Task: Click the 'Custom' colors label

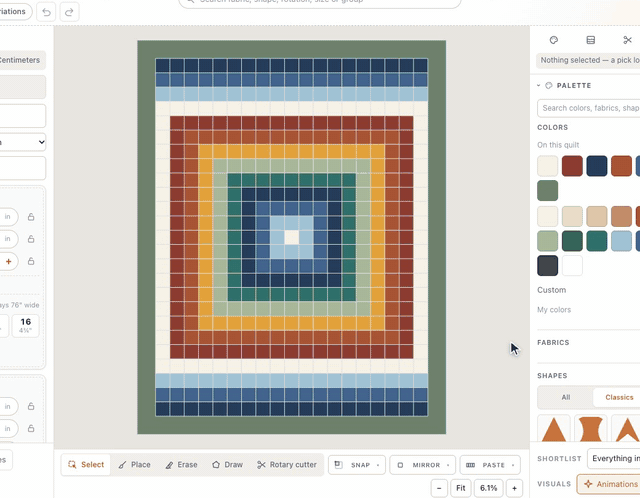Action: tap(551, 290)
